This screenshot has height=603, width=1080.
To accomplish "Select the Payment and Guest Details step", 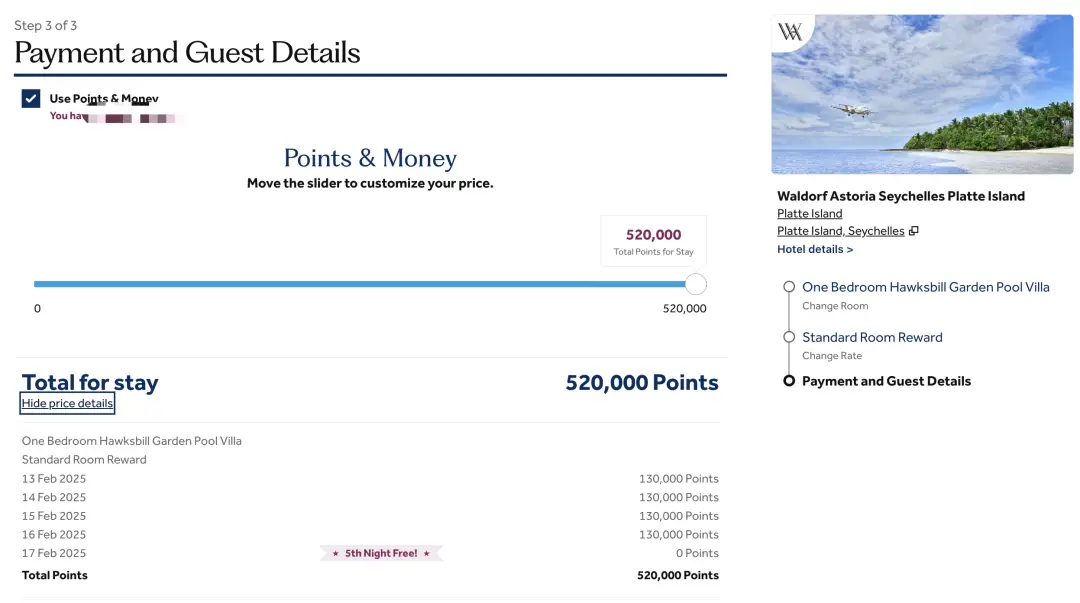I will (x=886, y=381).
